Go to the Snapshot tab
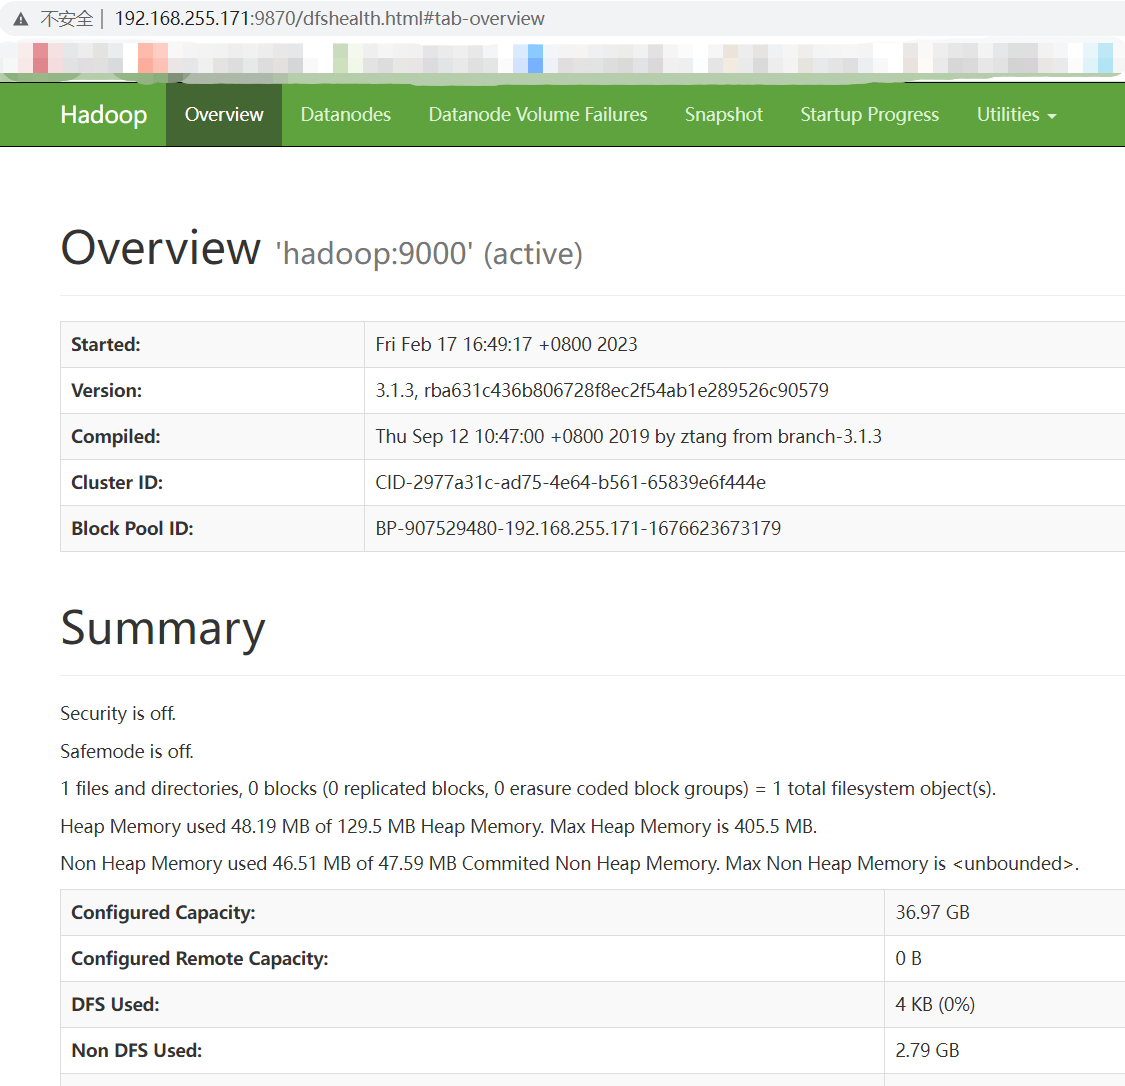 [723, 115]
